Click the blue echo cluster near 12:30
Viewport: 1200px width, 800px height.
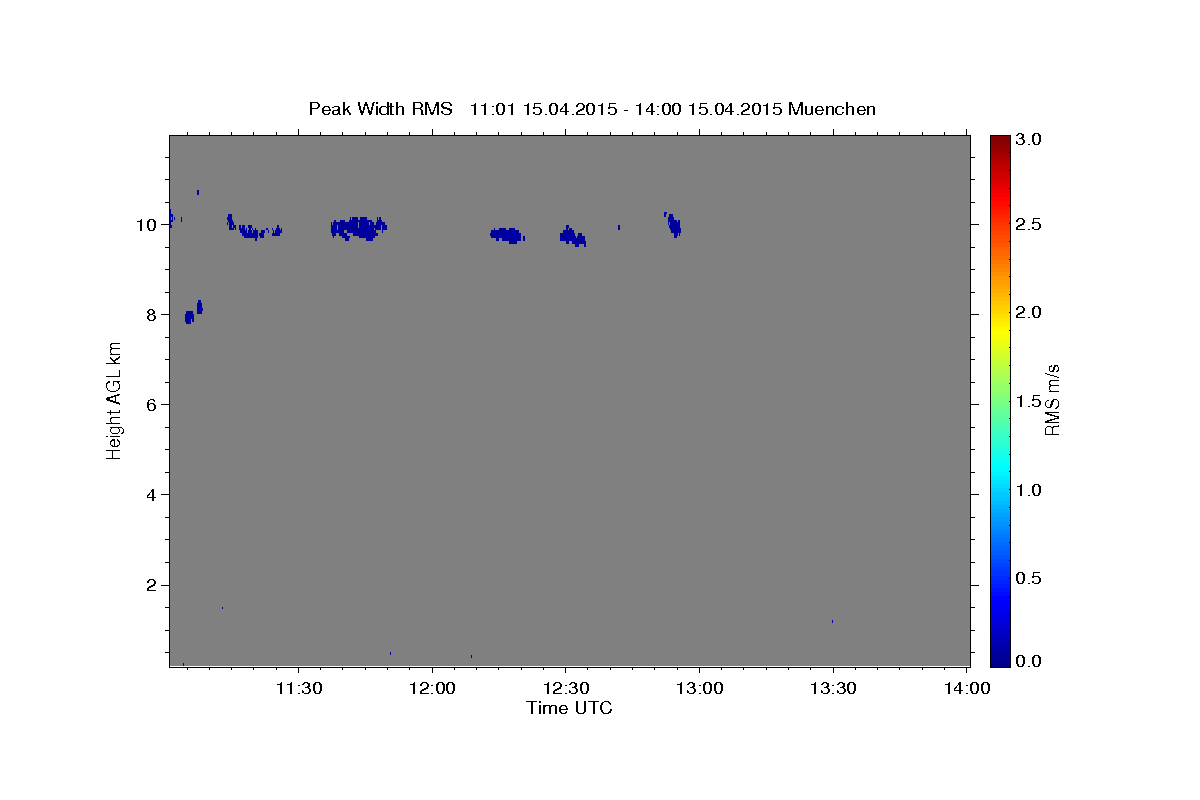573,236
